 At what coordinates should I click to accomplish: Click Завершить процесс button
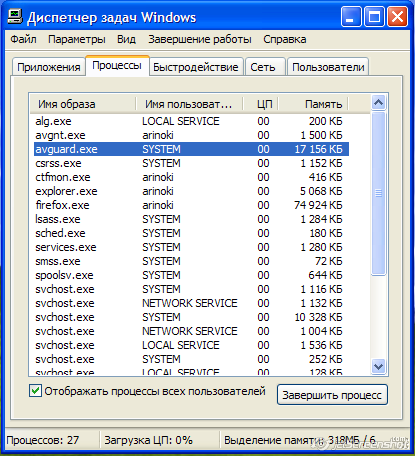[332, 395]
